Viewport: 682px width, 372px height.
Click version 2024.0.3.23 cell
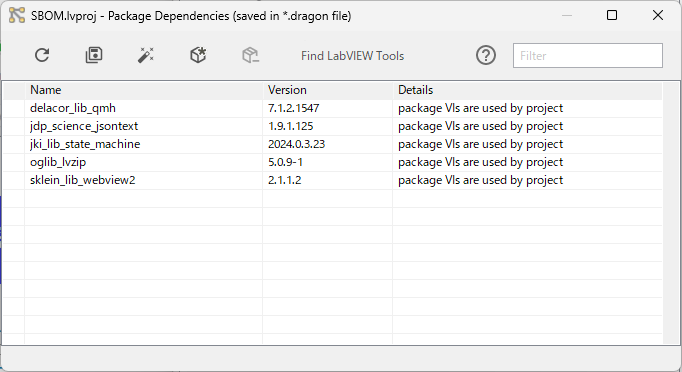click(328, 144)
